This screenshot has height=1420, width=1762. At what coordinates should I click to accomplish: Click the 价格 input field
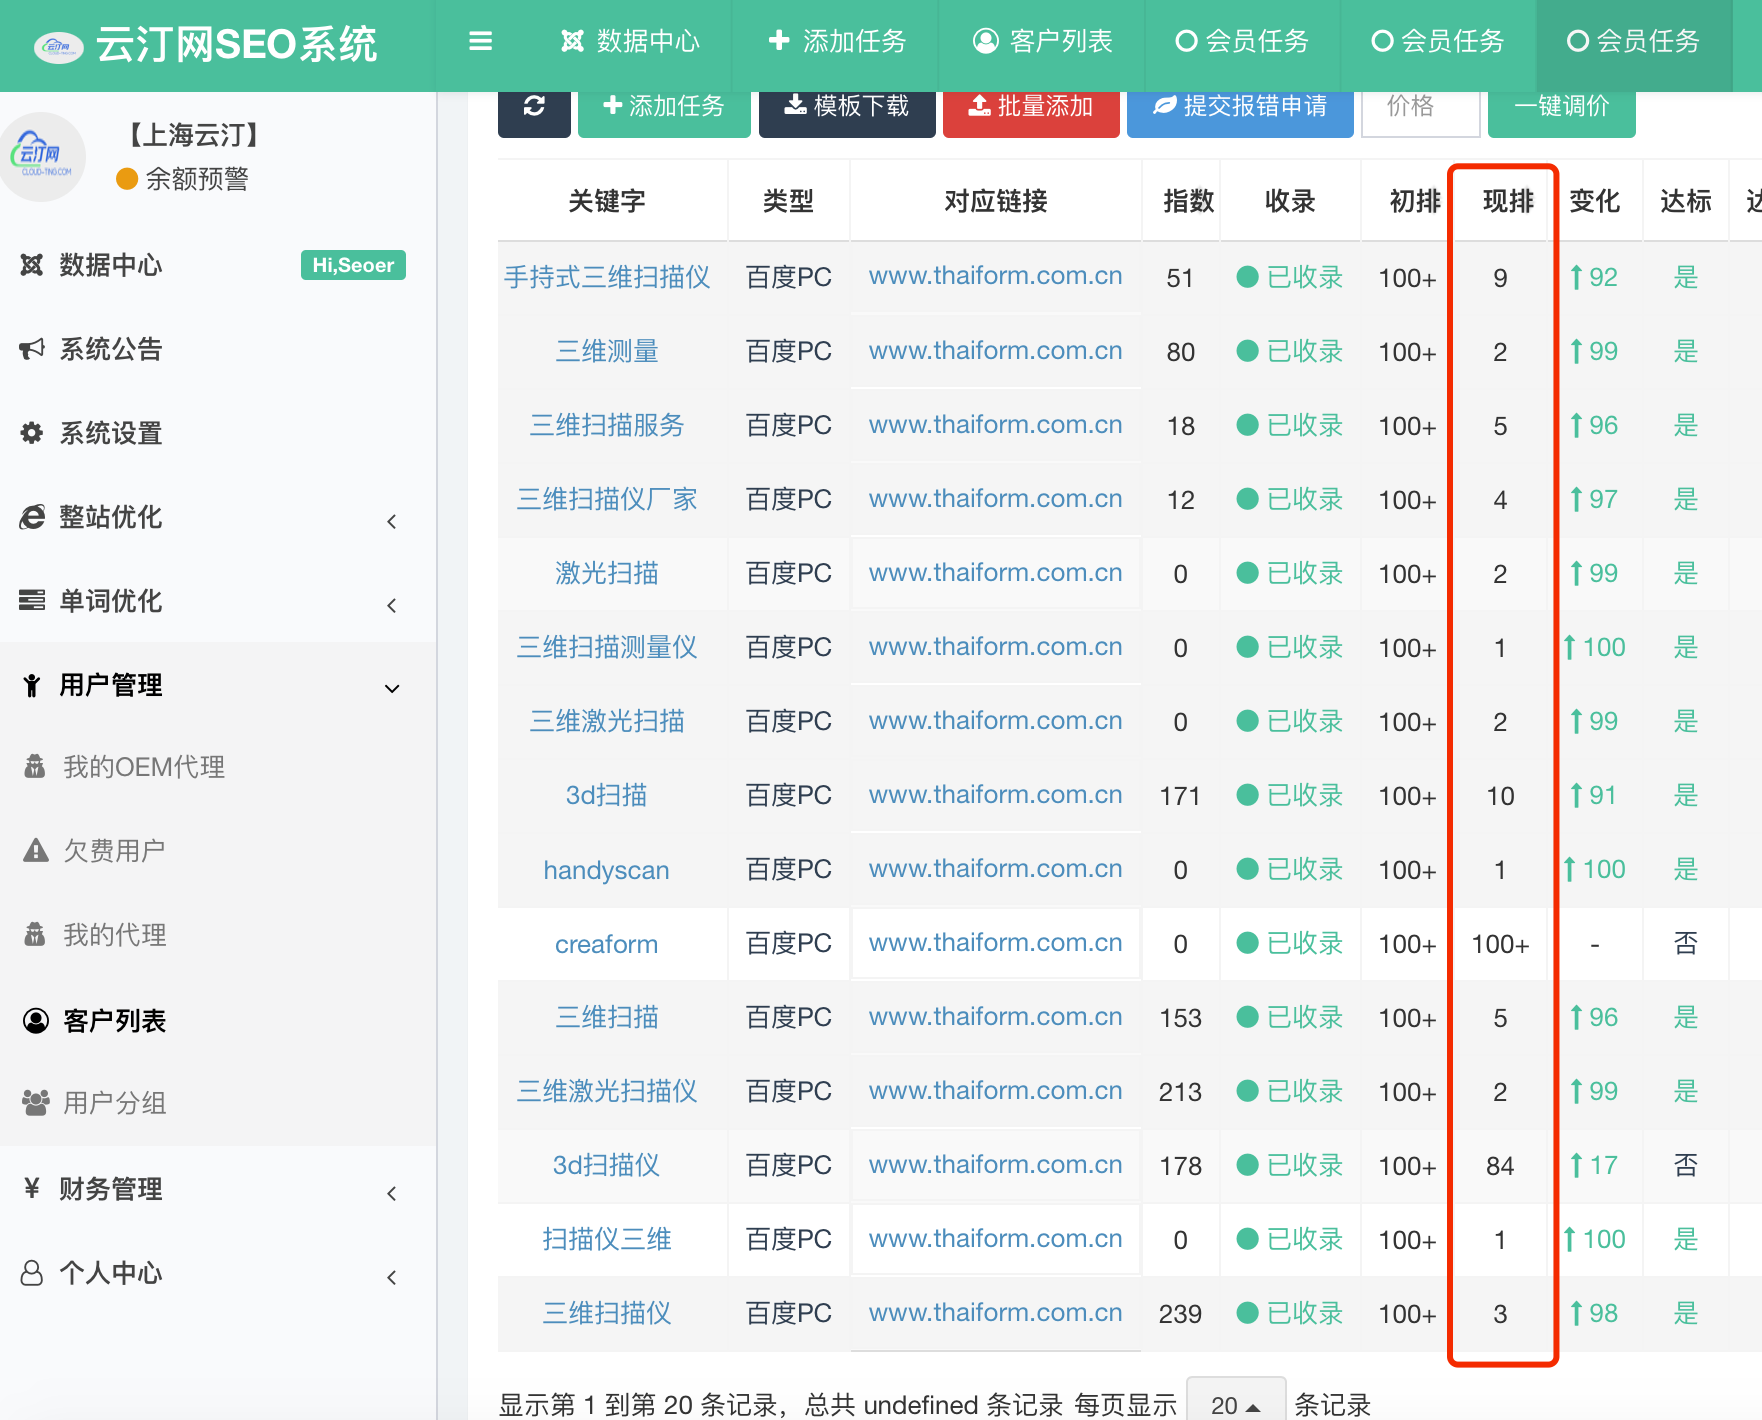point(1420,106)
